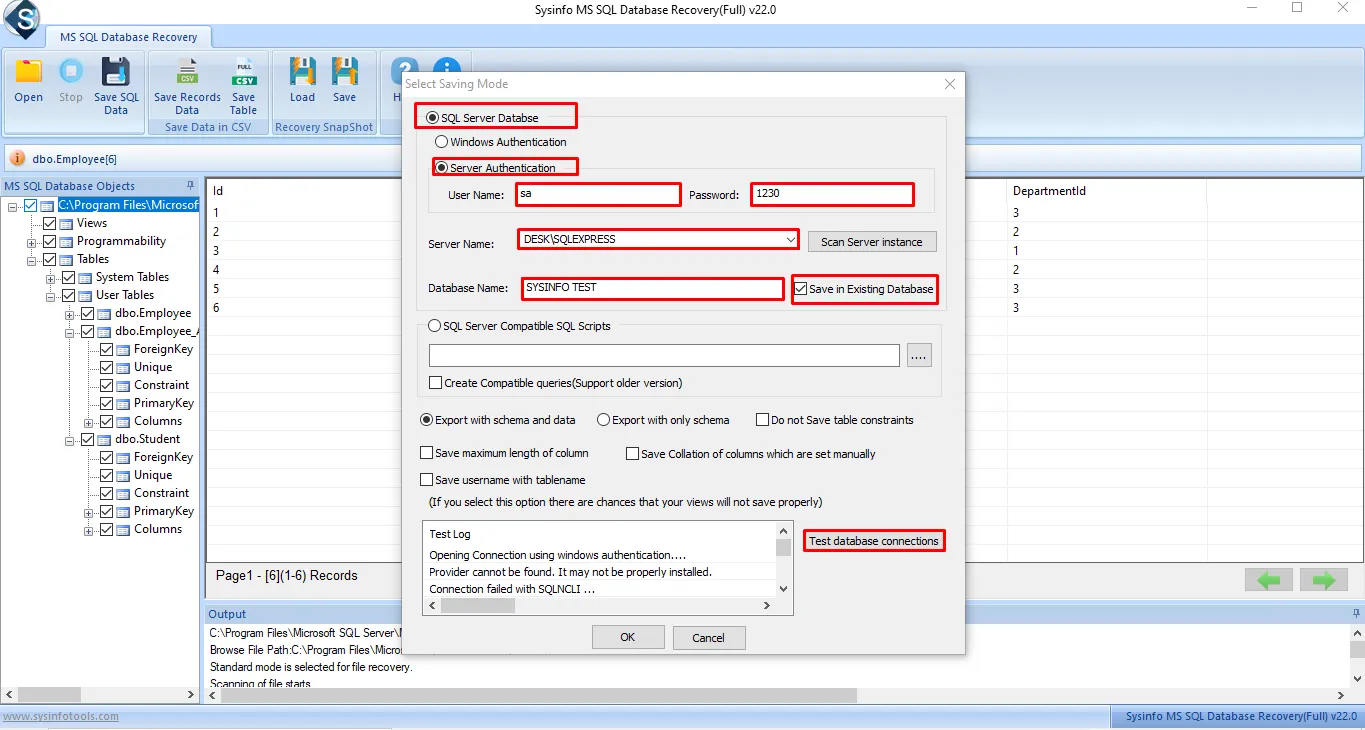1365x730 pixels.
Task: Expand PrimaryKey under dbo.Student
Action: coord(89,512)
